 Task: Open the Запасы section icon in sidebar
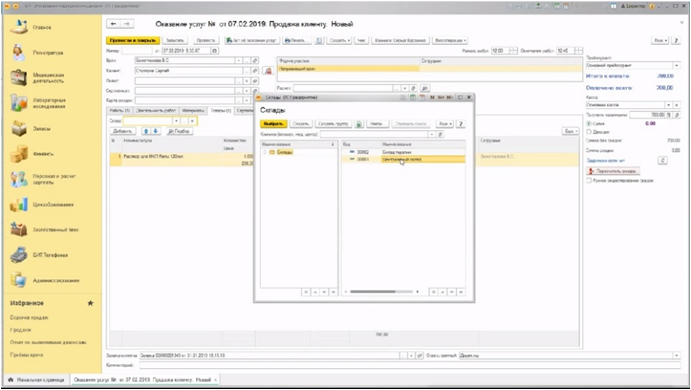pos(19,128)
